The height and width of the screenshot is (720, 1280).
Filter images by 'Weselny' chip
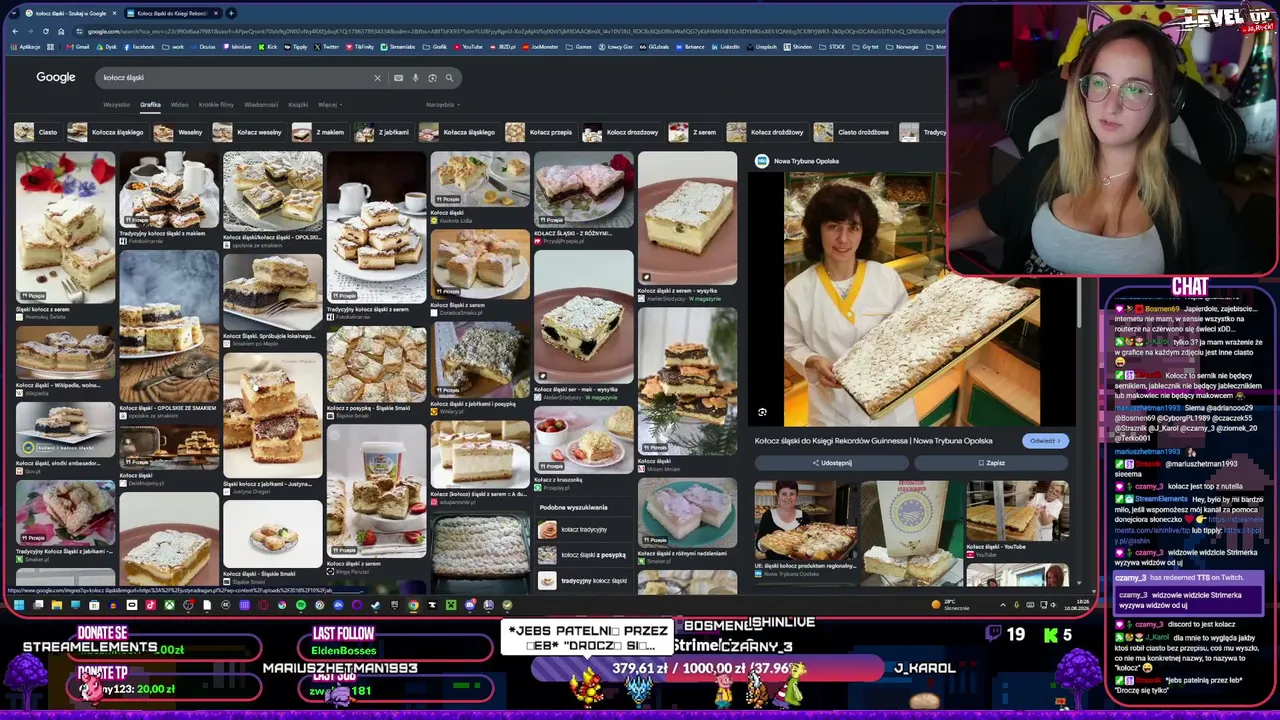(180, 132)
